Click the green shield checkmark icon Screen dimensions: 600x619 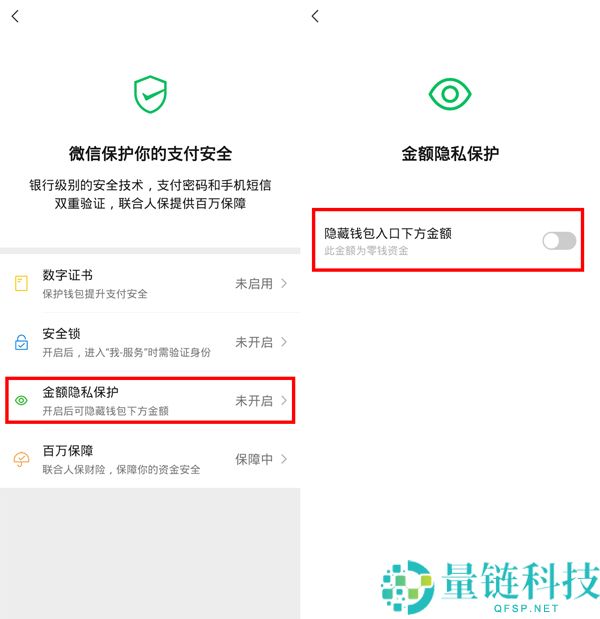click(150, 94)
